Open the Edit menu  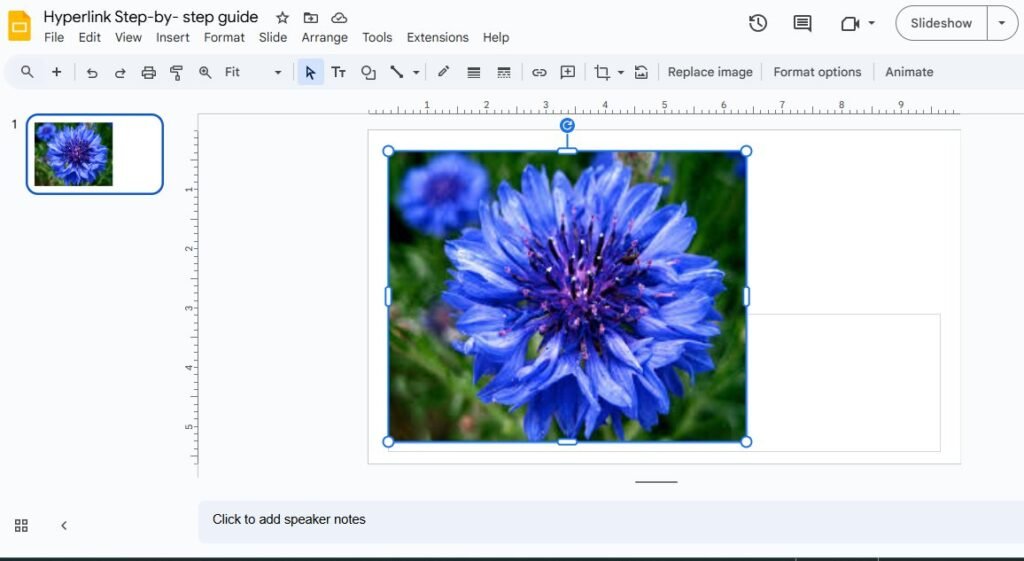click(x=89, y=37)
